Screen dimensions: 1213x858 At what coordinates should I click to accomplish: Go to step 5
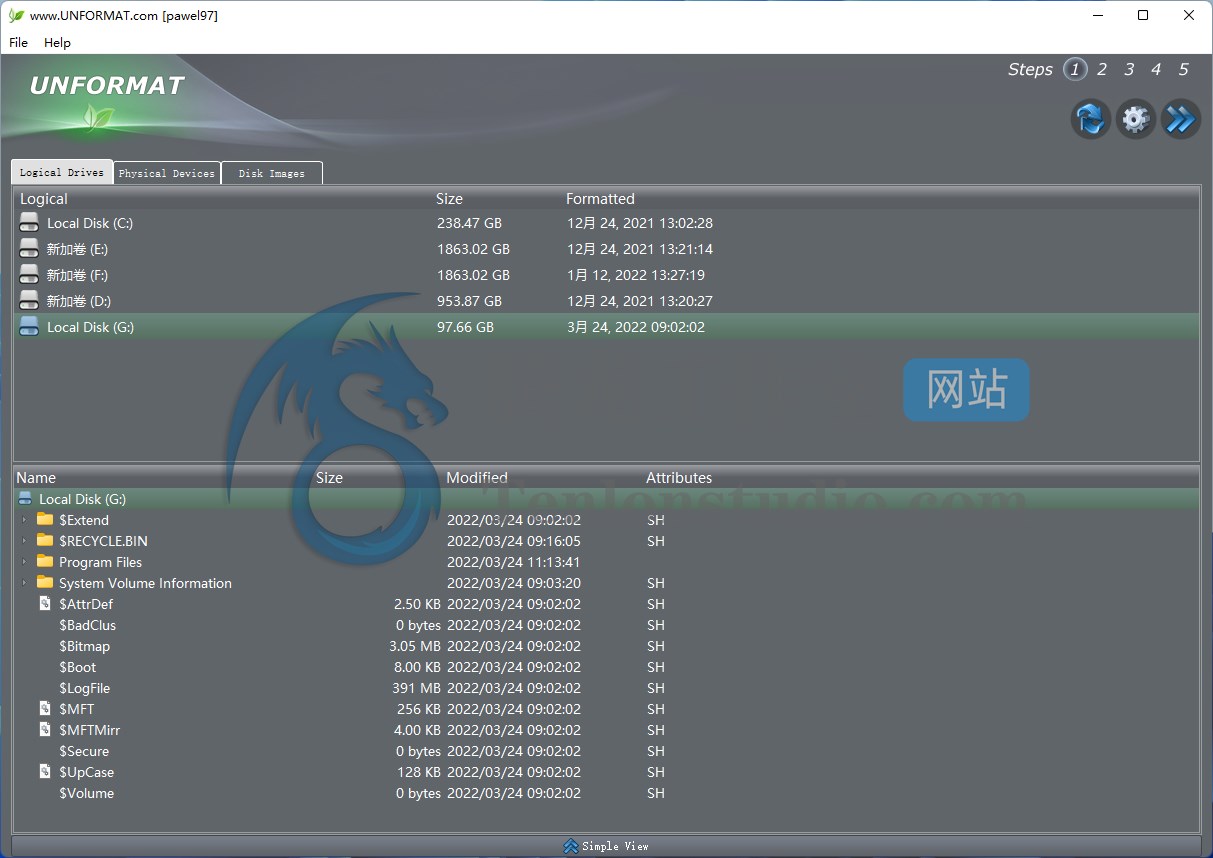pyautogui.click(x=1183, y=69)
